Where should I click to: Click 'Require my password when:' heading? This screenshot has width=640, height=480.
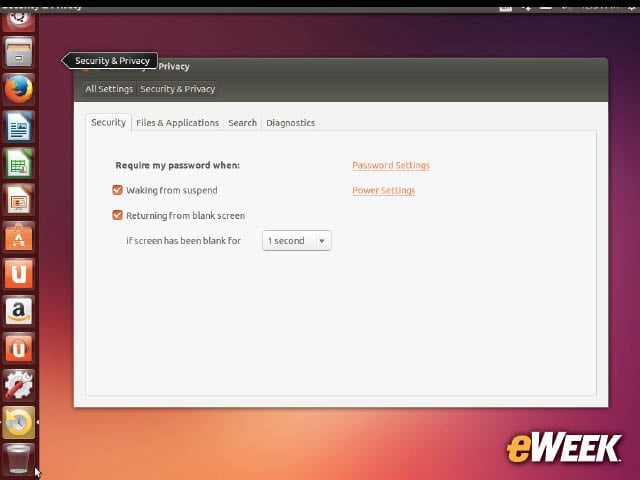178,165
